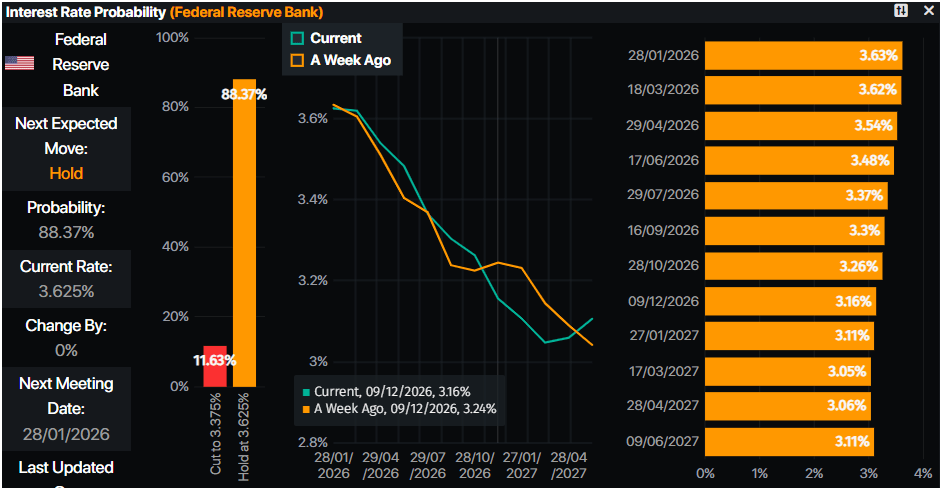The image size is (942, 490).
Task: Select the 09/12/2026 bar showing 3.16%
Action: [790, 300]
